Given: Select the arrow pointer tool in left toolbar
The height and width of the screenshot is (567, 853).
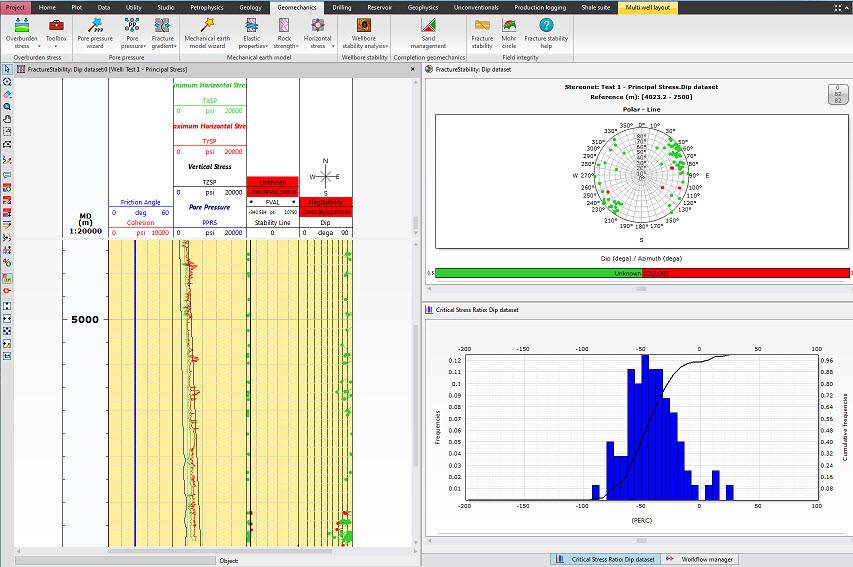Looking at the screenshot, I should [x=8, y=69].
